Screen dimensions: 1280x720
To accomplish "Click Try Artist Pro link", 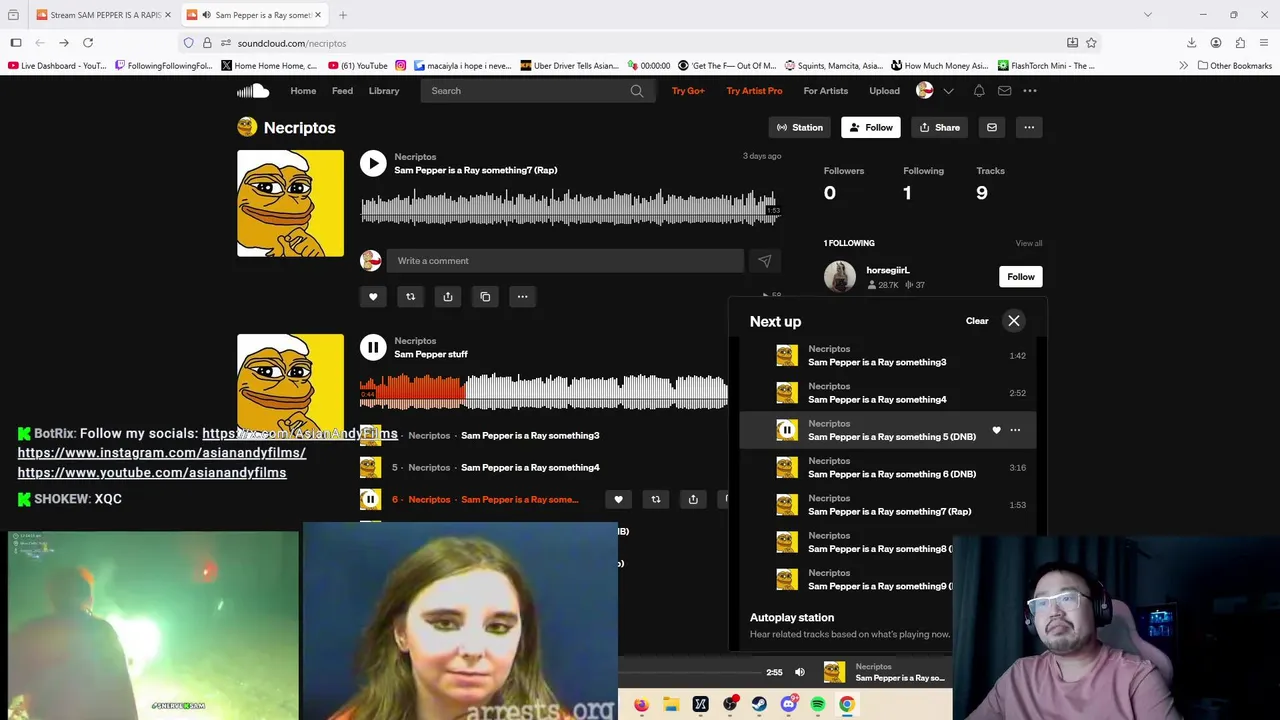I will click(754, 91).
